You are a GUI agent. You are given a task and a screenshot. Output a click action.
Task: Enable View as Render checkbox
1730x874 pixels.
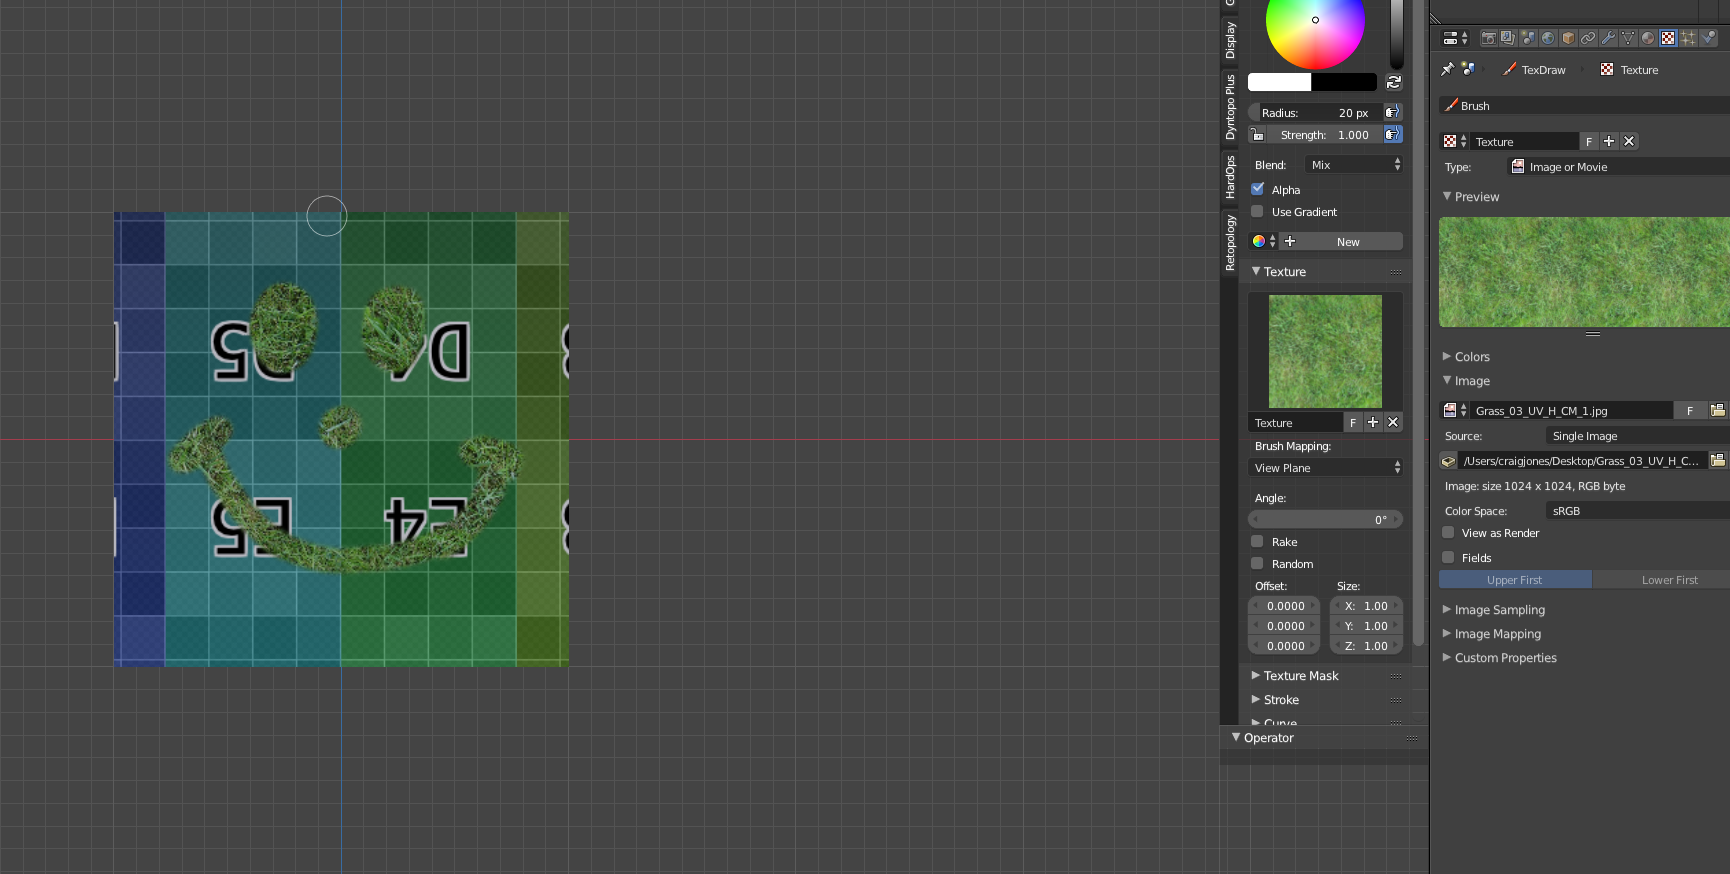click(1448, 532)
